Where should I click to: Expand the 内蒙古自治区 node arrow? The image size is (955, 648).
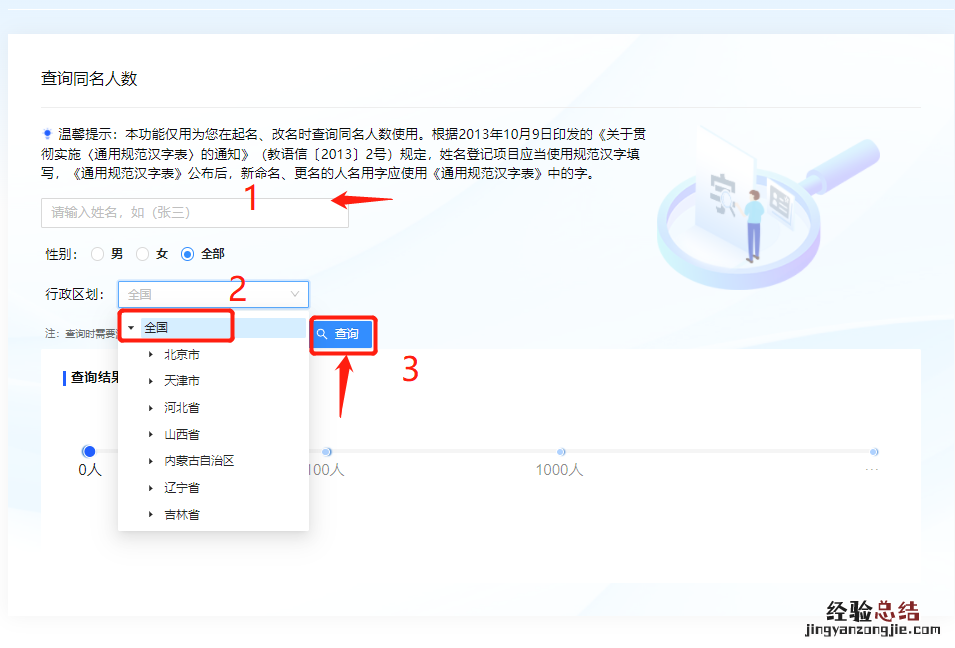[150, 461]
